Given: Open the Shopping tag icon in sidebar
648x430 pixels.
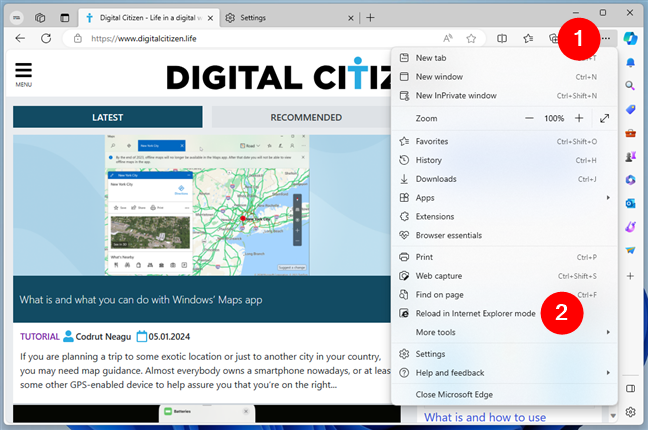Looking at the screenshot, I should coord(630,109).
